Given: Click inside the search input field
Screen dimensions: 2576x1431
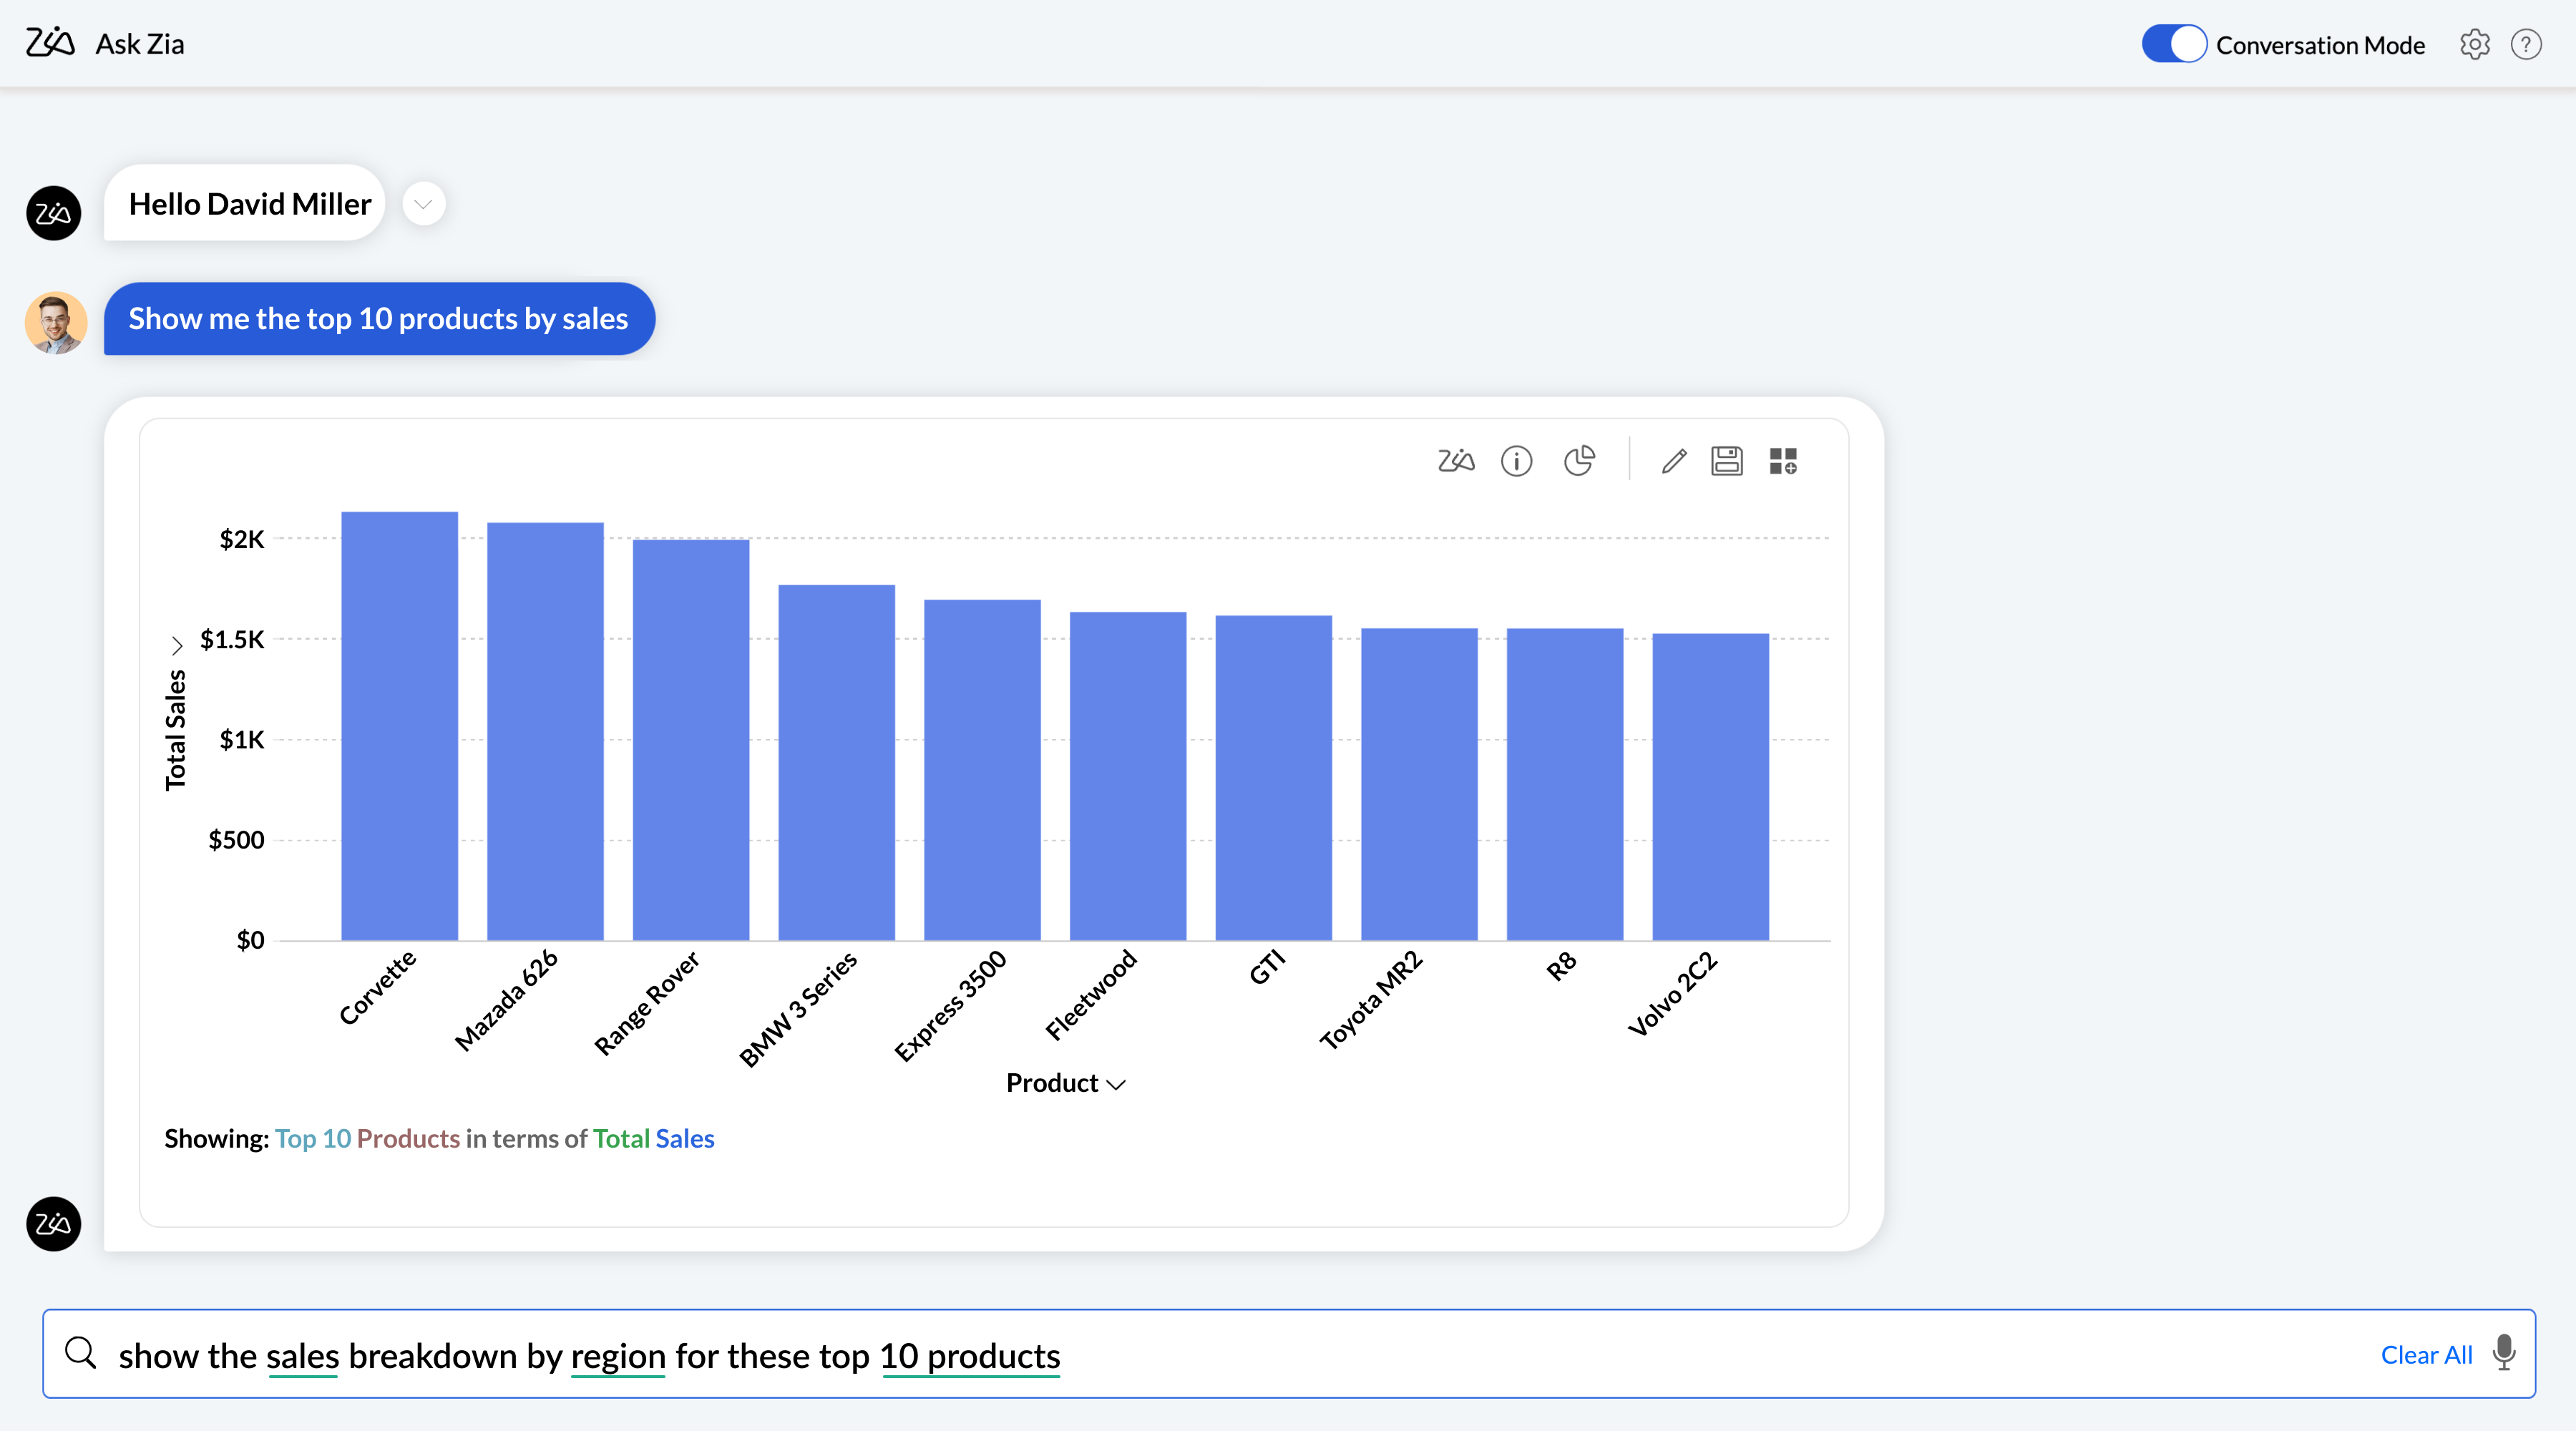Looking at the screenshot, I should pos(1288,1354).
